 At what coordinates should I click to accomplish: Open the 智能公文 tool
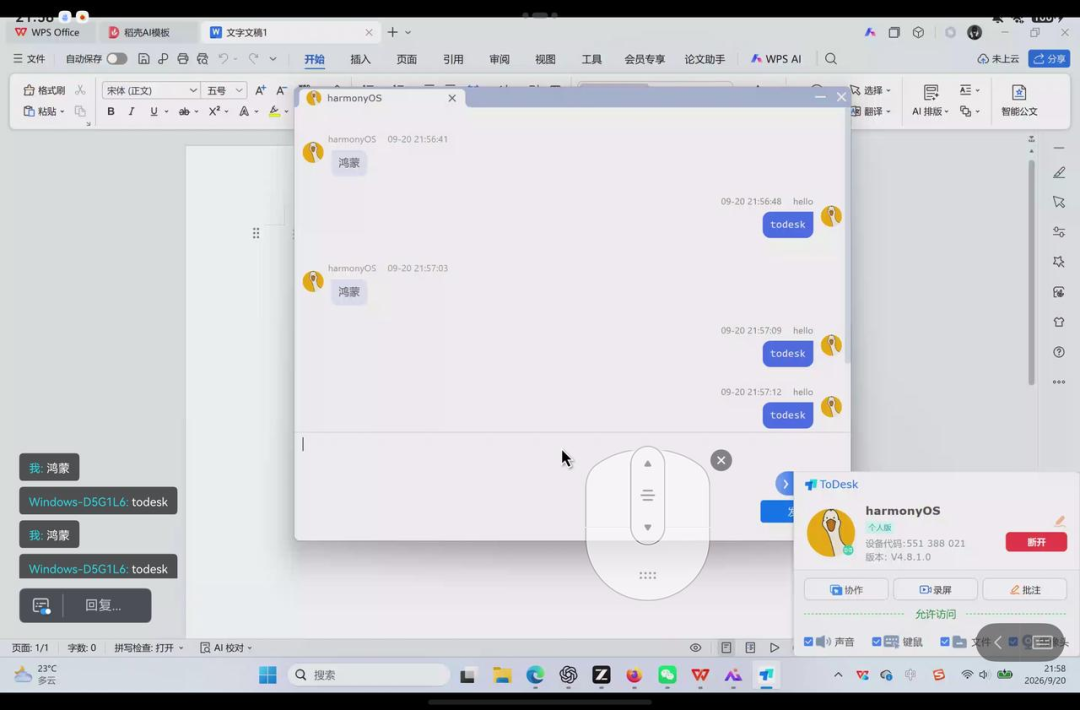[1019, 100]
